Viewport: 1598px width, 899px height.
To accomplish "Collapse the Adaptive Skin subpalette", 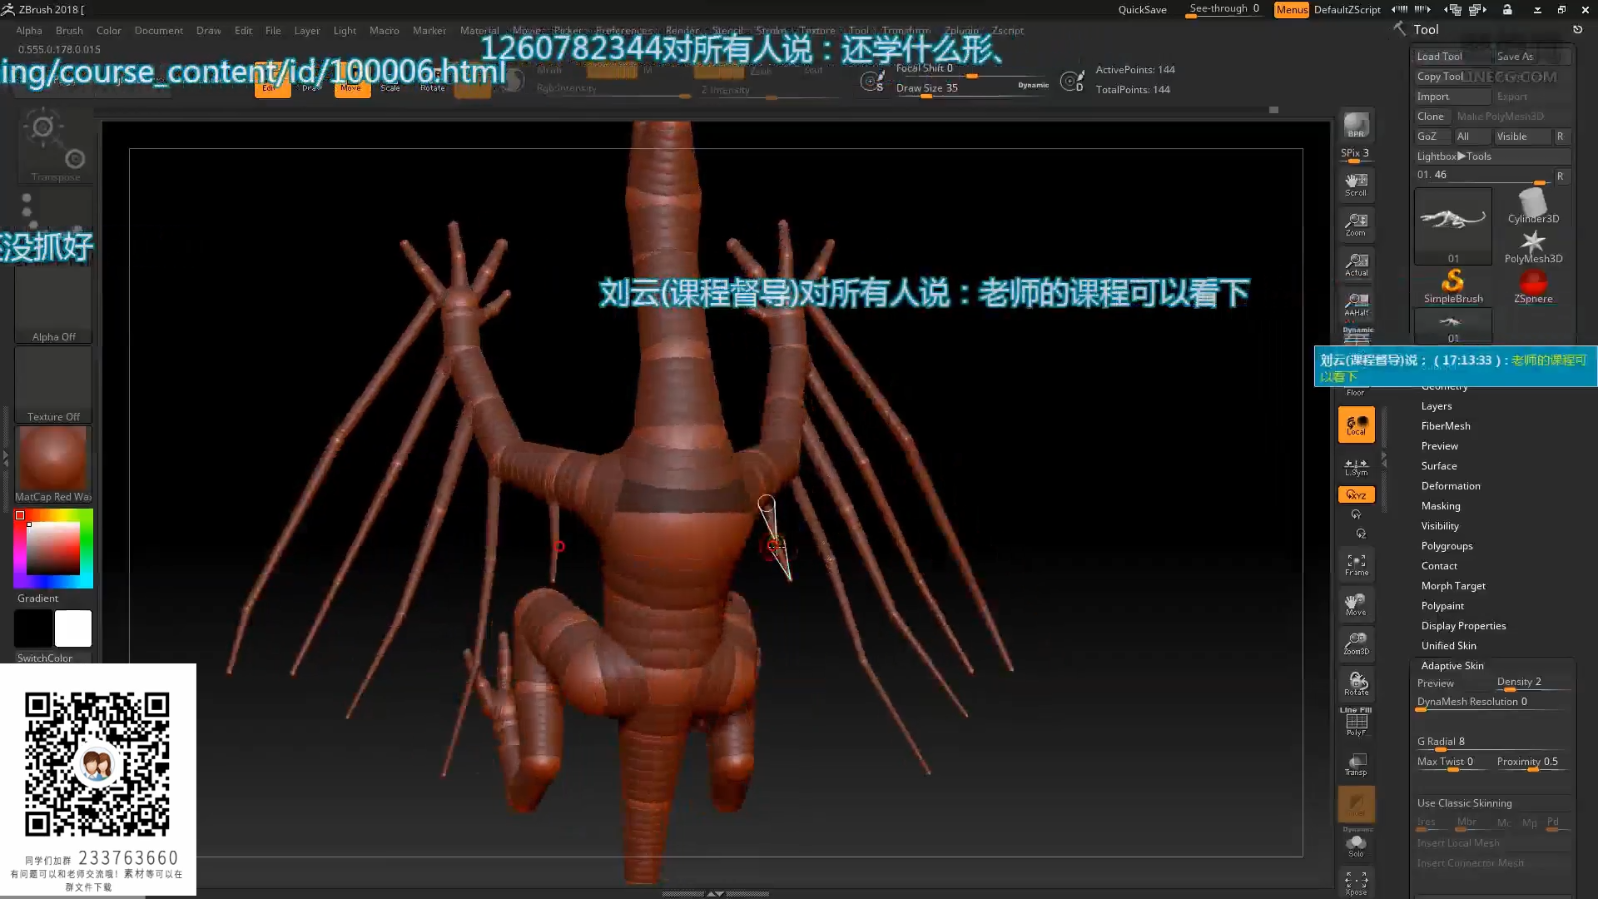I will (x=1452, y=666).
